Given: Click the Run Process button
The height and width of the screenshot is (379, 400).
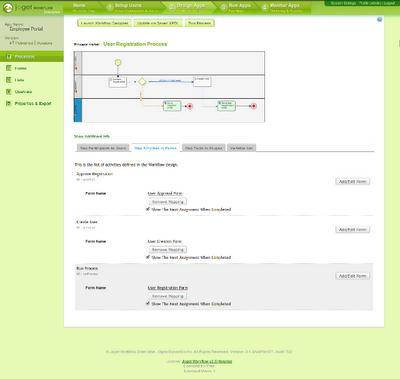Looking at the screenshot, I should tap(199, 23).
